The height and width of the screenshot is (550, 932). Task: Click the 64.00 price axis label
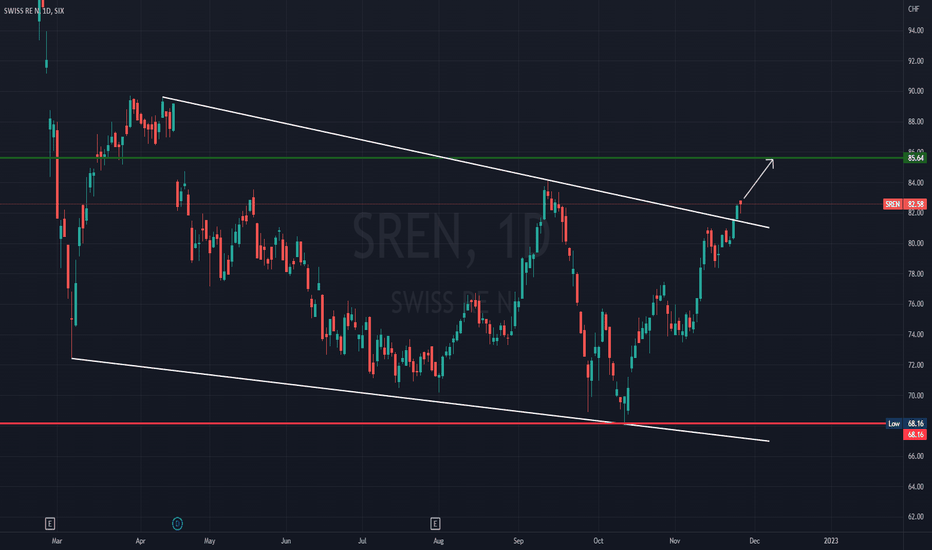point(915,486)
